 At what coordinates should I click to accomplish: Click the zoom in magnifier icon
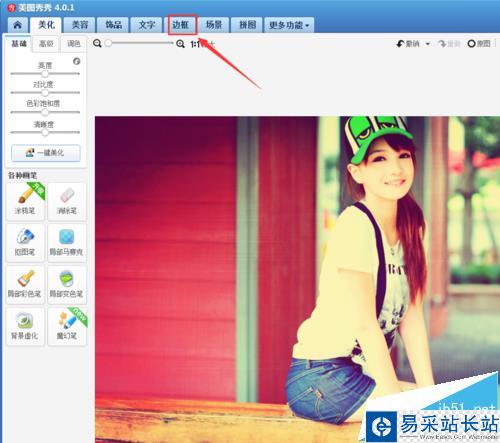[180, 44]
